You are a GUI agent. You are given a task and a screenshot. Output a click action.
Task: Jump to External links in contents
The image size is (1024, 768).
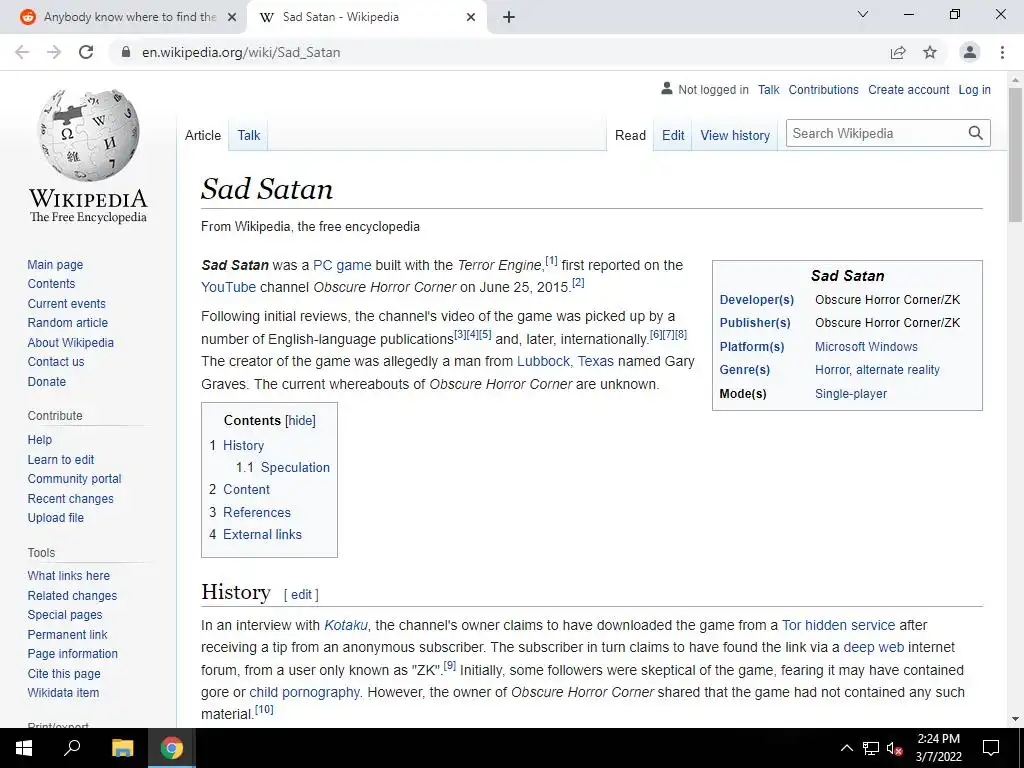(x=262, y=535)
